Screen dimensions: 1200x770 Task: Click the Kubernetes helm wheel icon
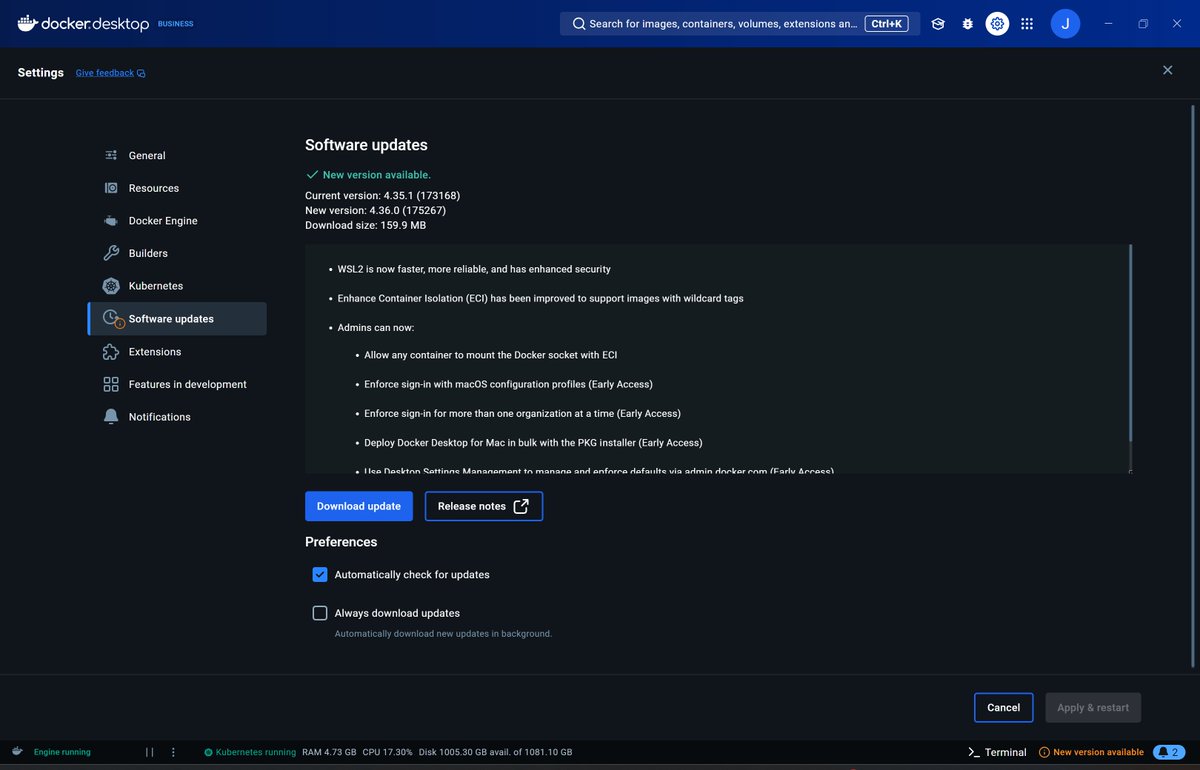(x=111, y=286)
